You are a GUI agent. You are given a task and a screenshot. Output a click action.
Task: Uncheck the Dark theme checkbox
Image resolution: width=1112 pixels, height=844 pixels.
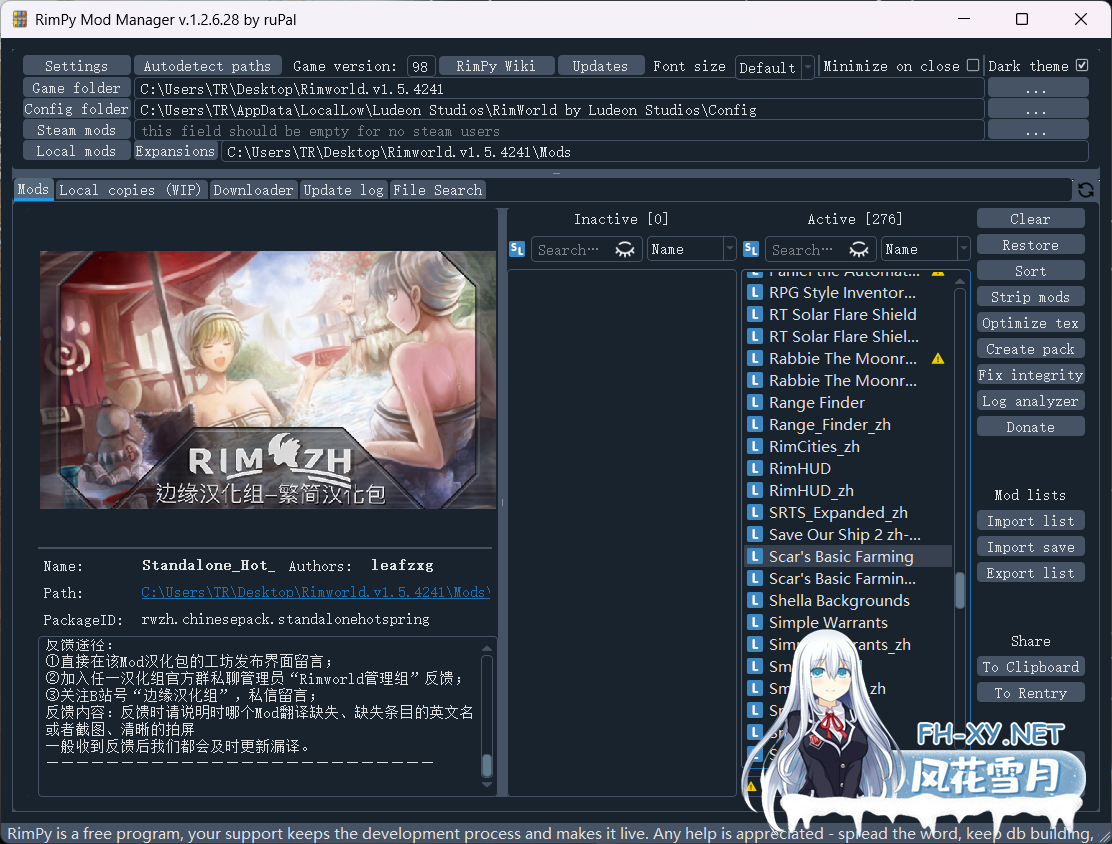pyautogui.click(x=1081, y=66)
